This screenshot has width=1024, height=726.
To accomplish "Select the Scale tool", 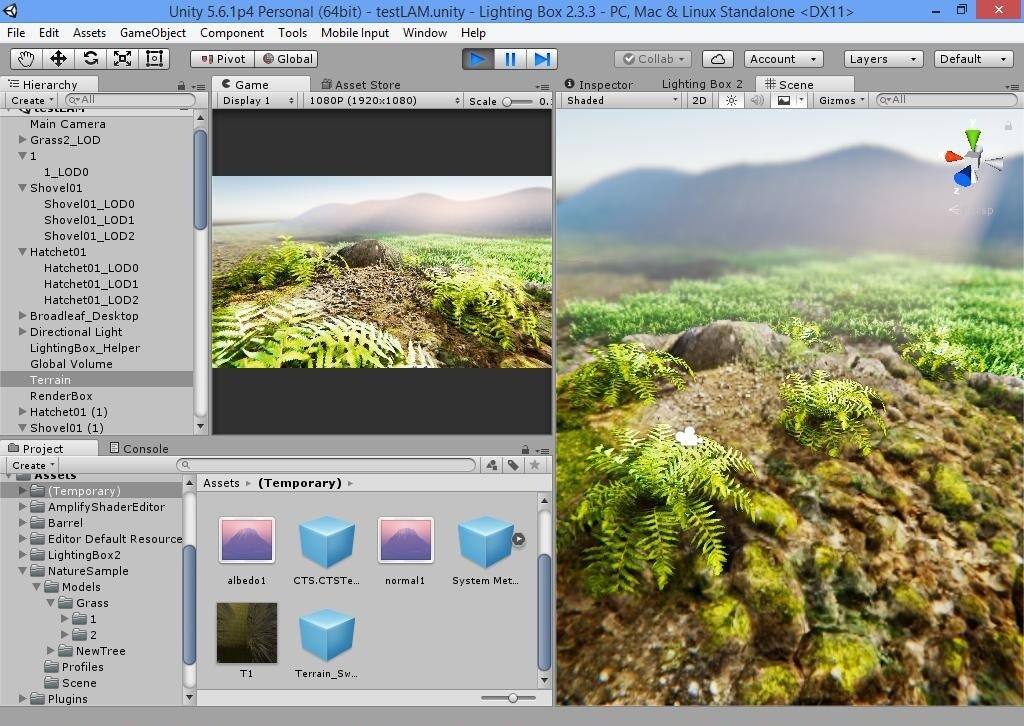I will 122,59.
